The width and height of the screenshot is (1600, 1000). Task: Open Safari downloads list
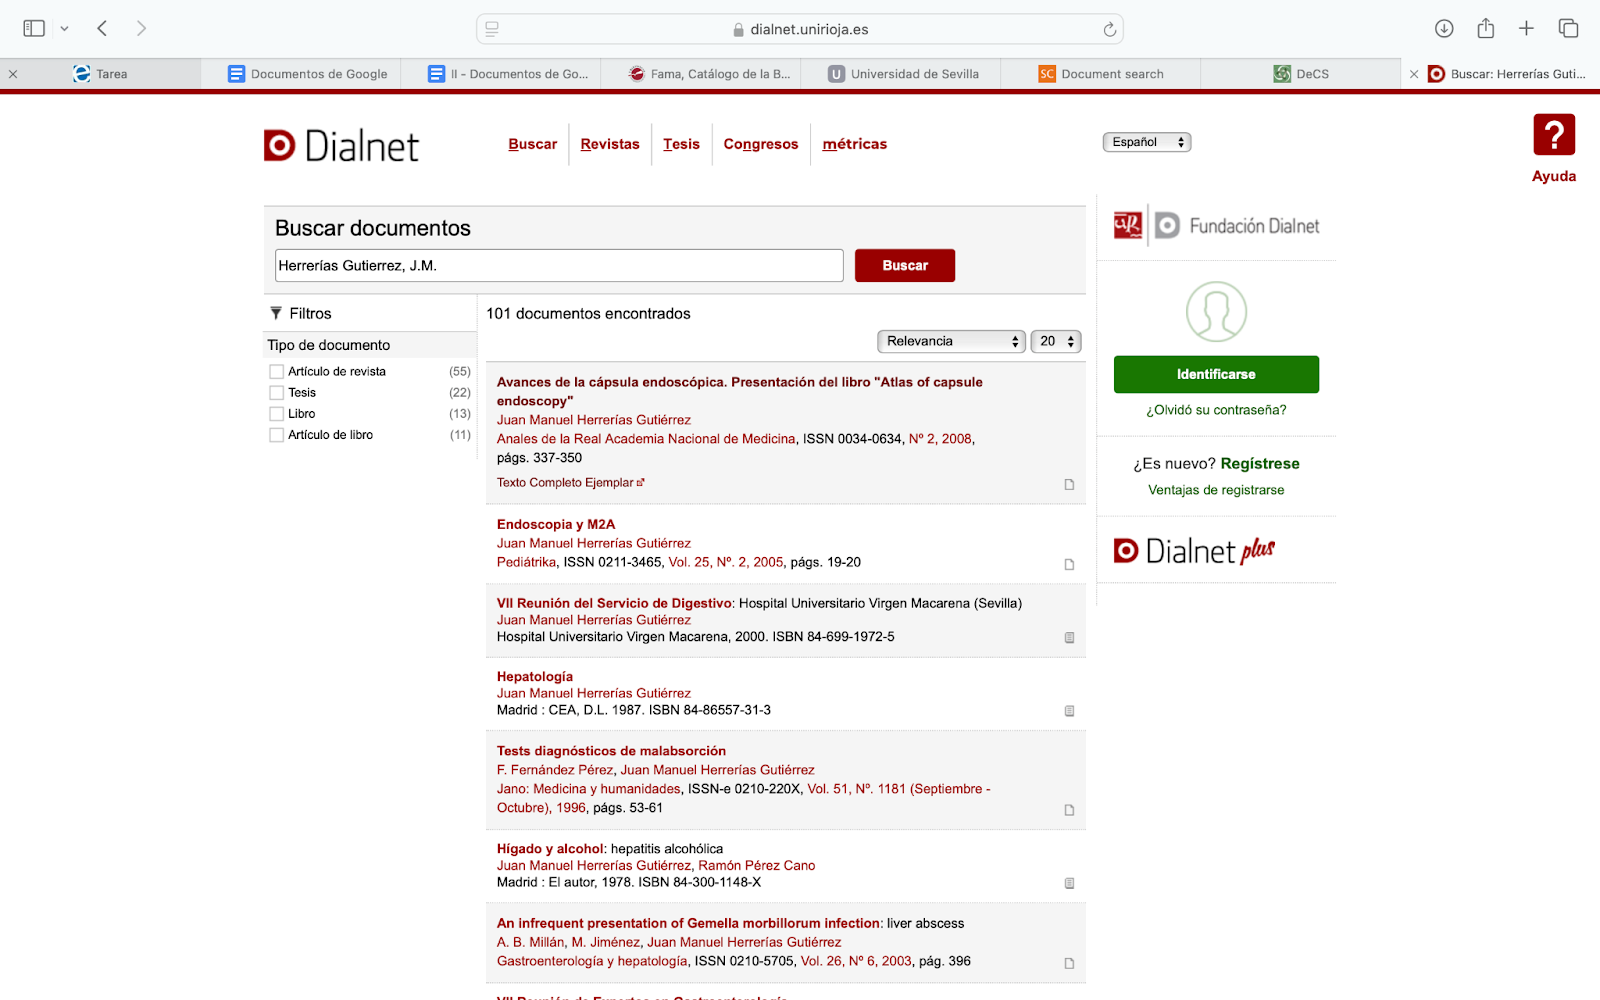1444,29
